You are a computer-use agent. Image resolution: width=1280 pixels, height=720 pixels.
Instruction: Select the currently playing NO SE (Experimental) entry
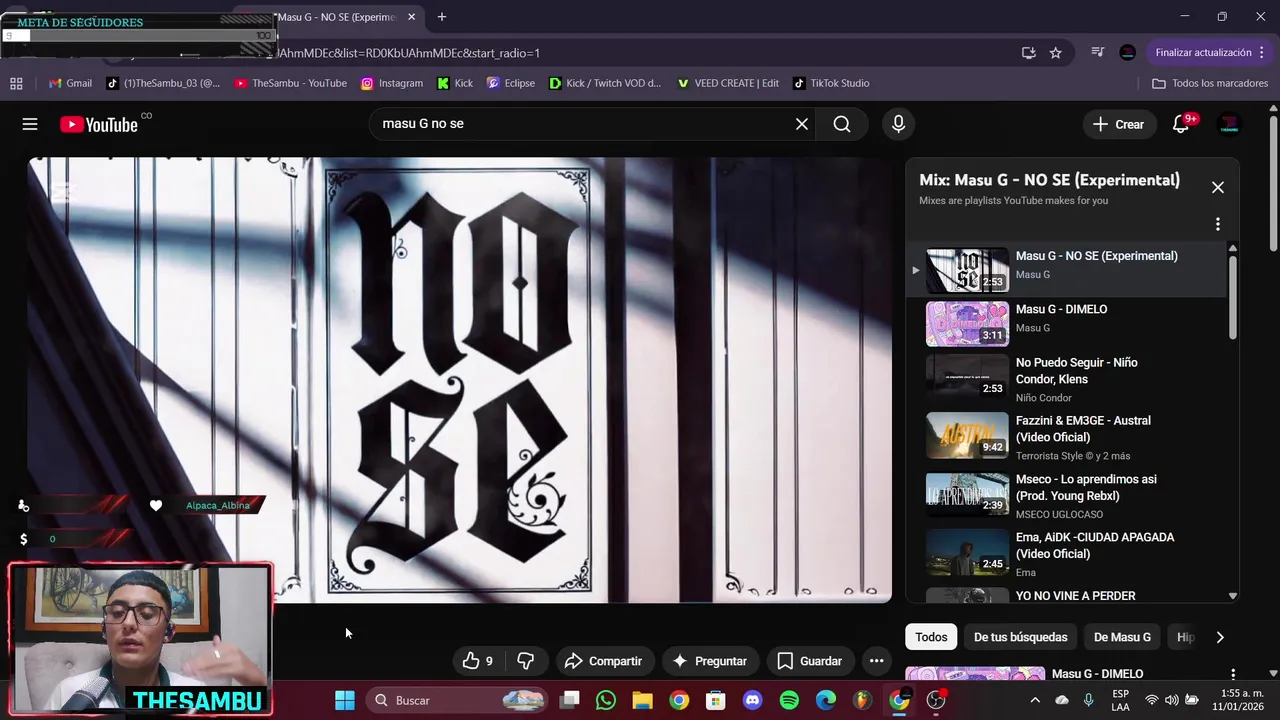(x=1065, y=270)
